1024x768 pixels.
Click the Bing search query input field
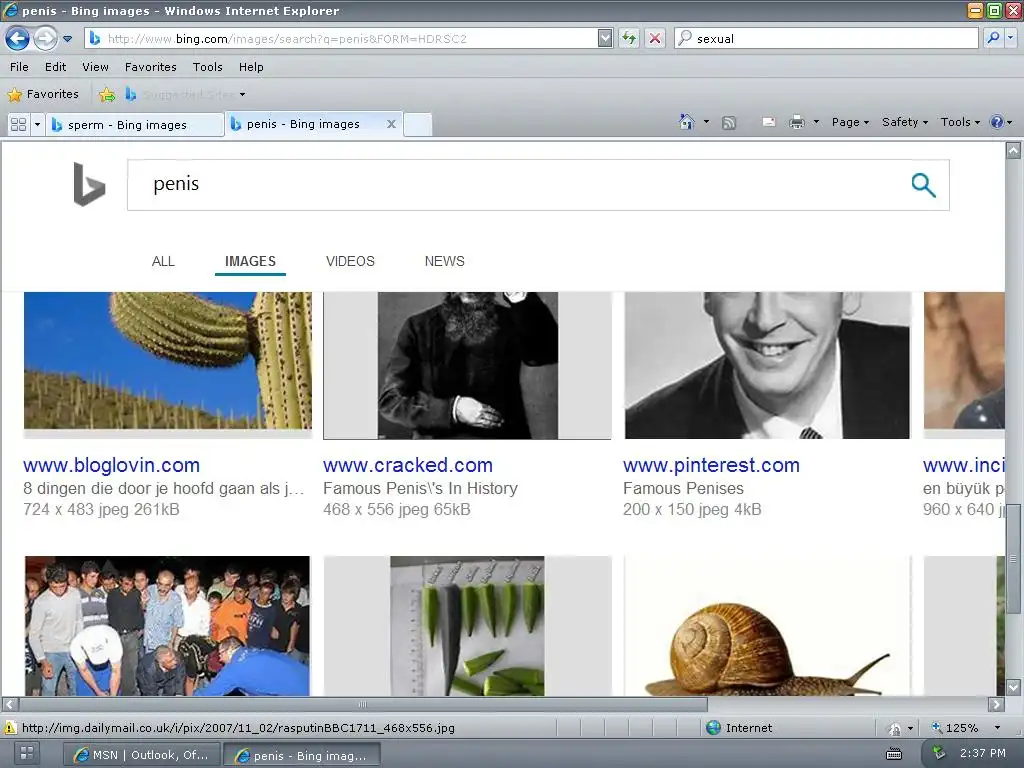coord(516,185)
